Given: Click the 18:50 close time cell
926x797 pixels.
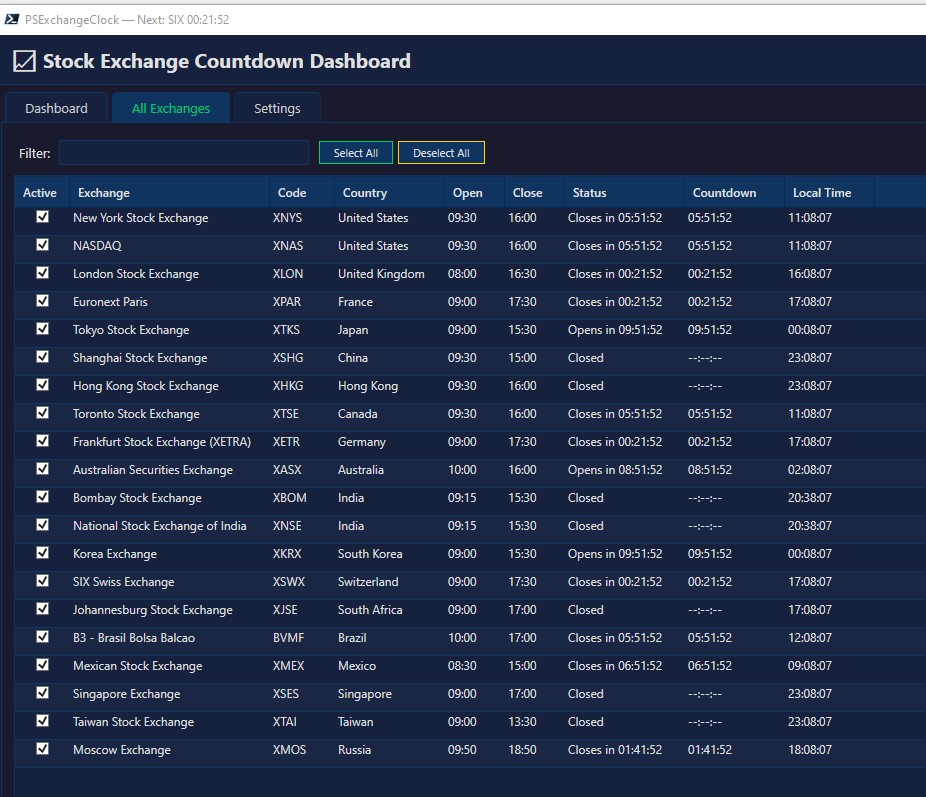Looking at the screenshot, I should click(x=522, y=750).
